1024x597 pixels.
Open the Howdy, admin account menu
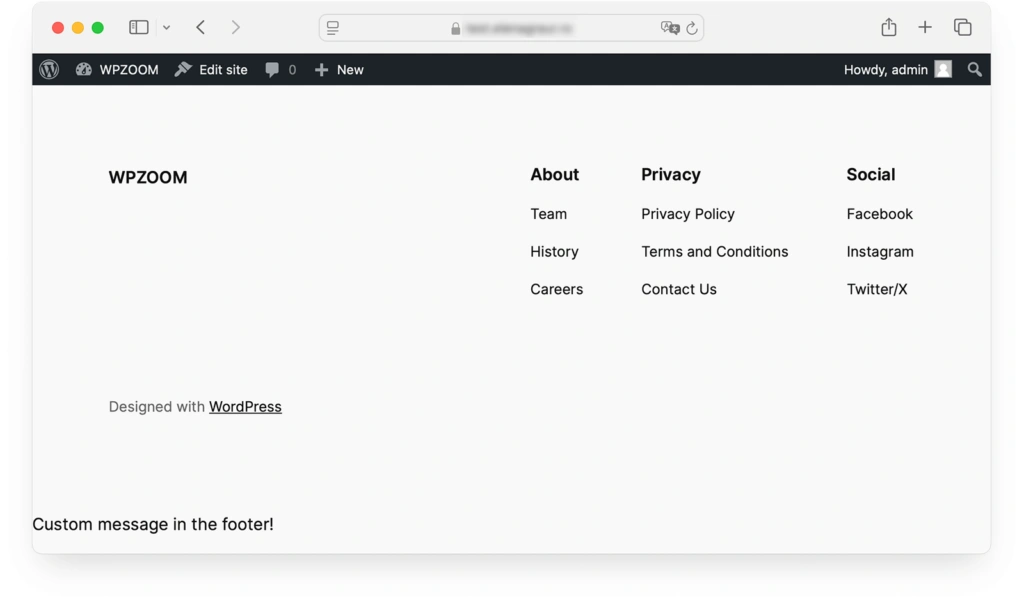884,69
